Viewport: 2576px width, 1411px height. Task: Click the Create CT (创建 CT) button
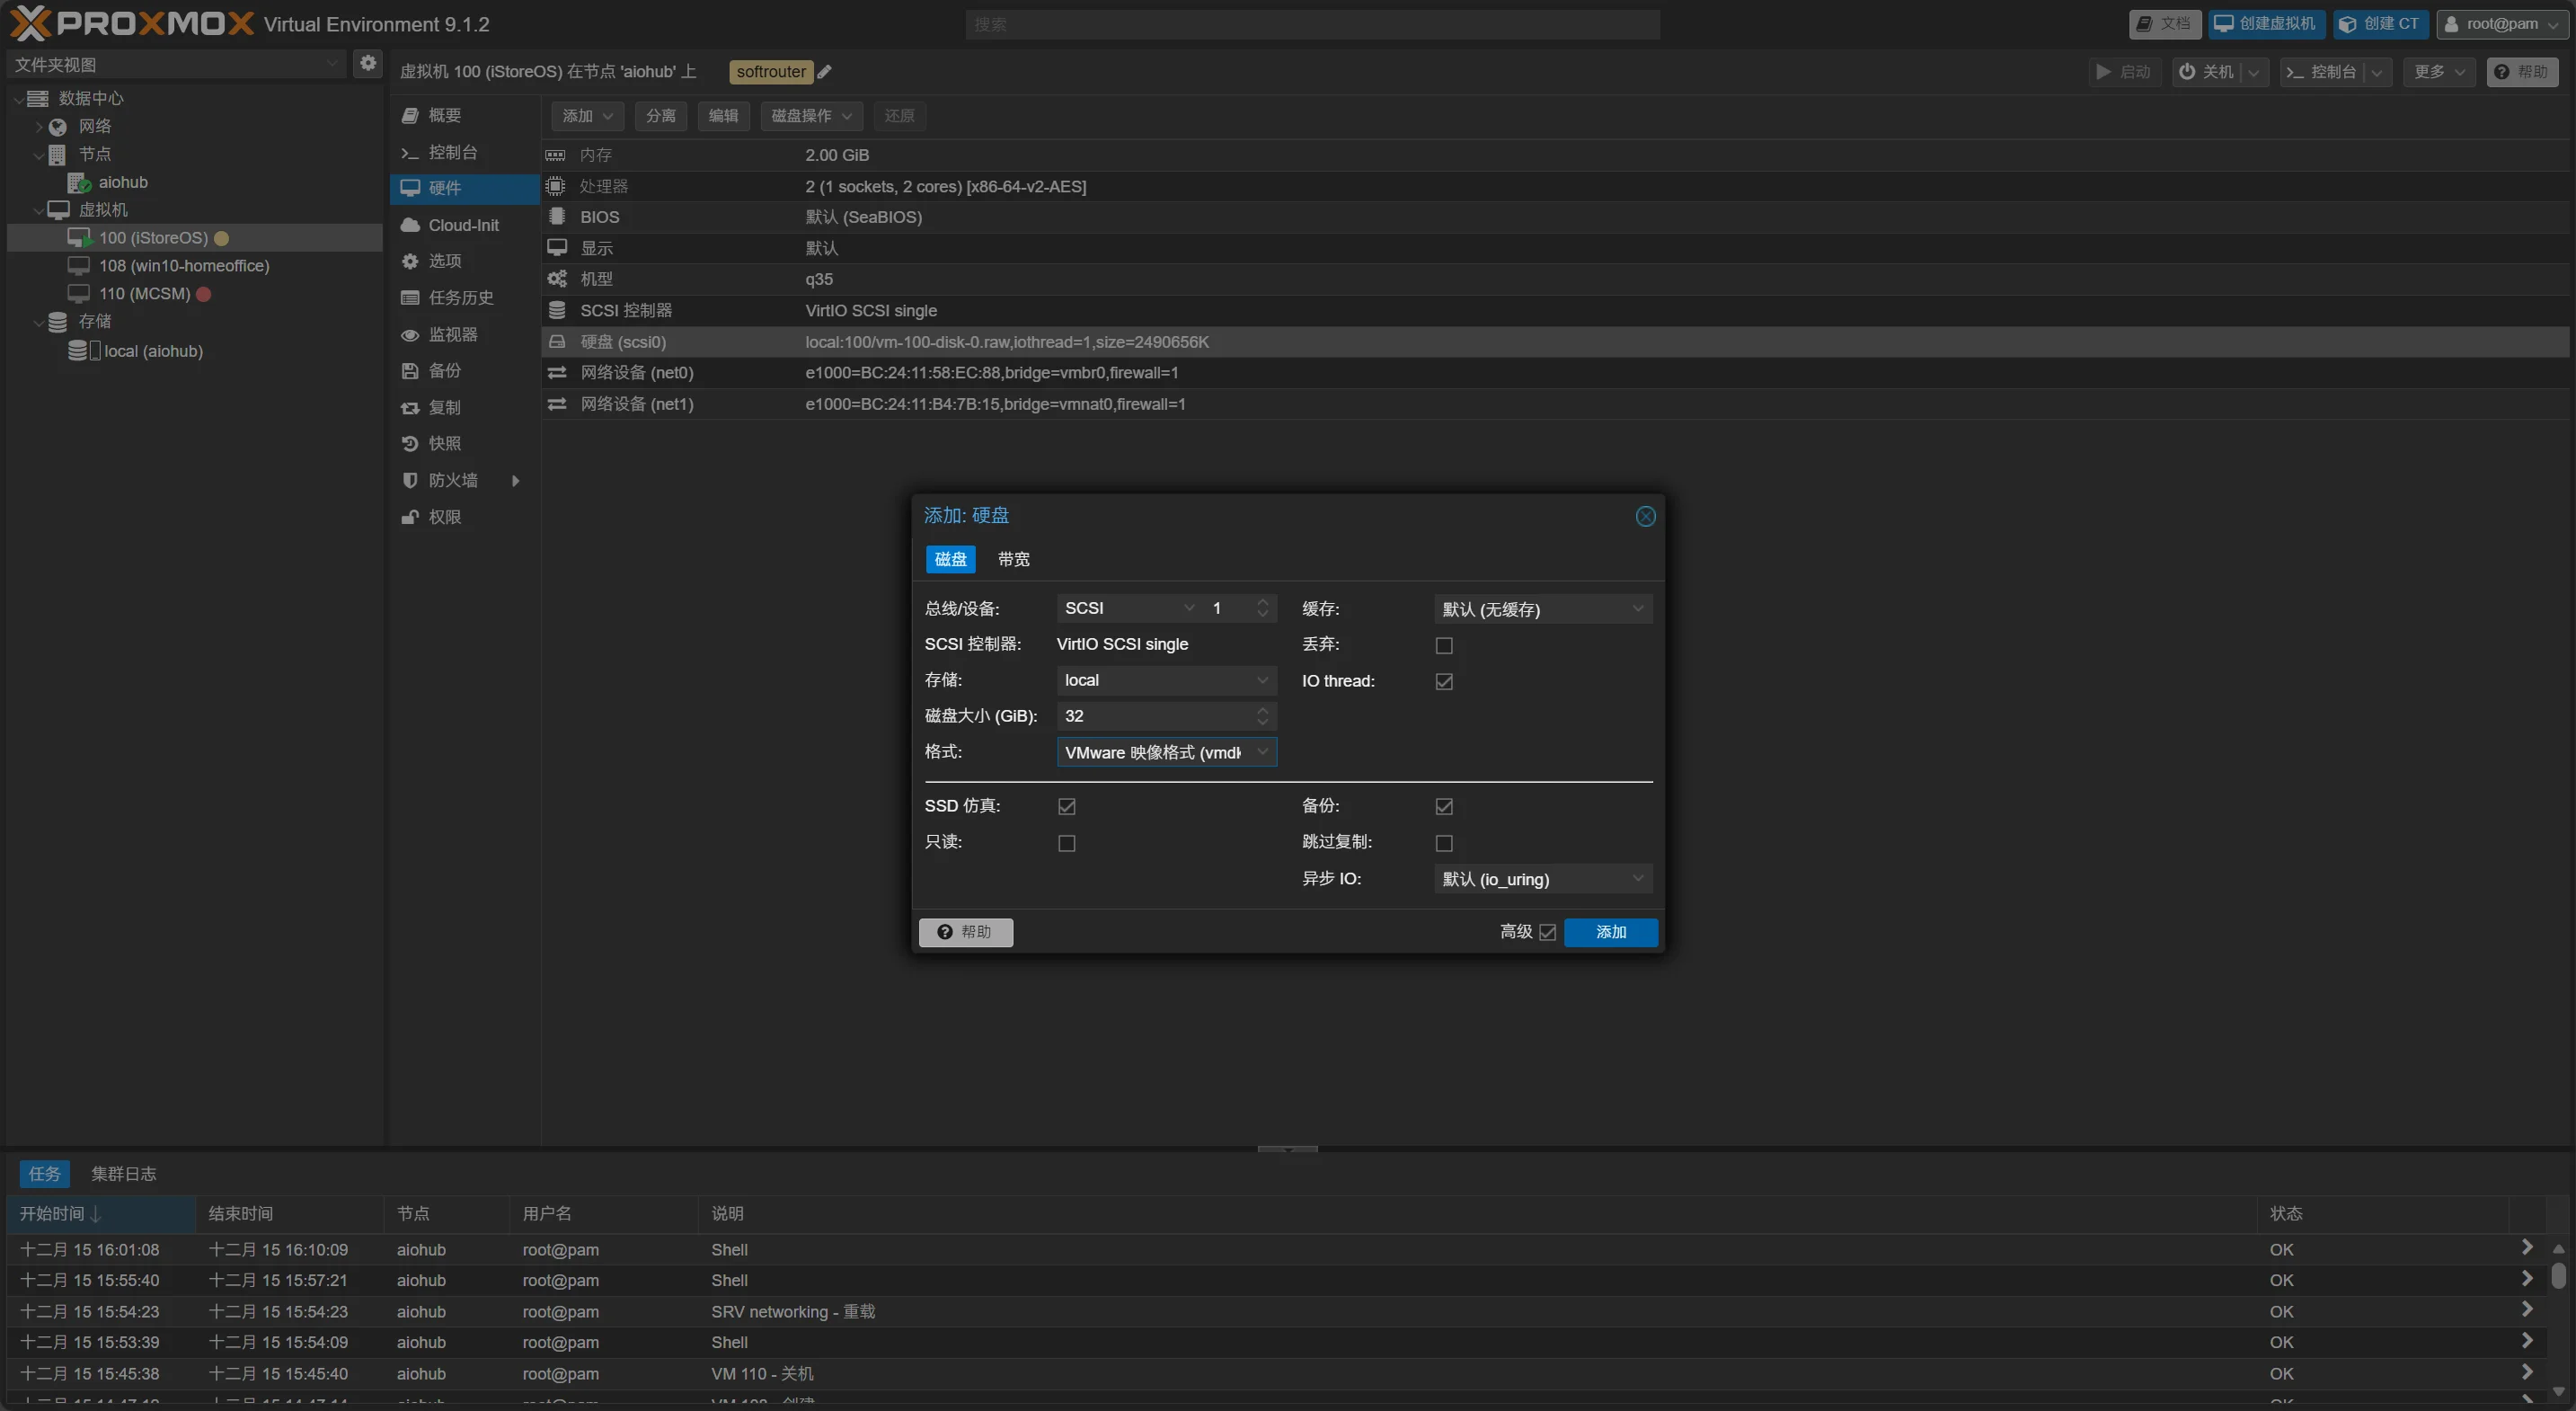pyautogui.click(x=2380, y=24)
